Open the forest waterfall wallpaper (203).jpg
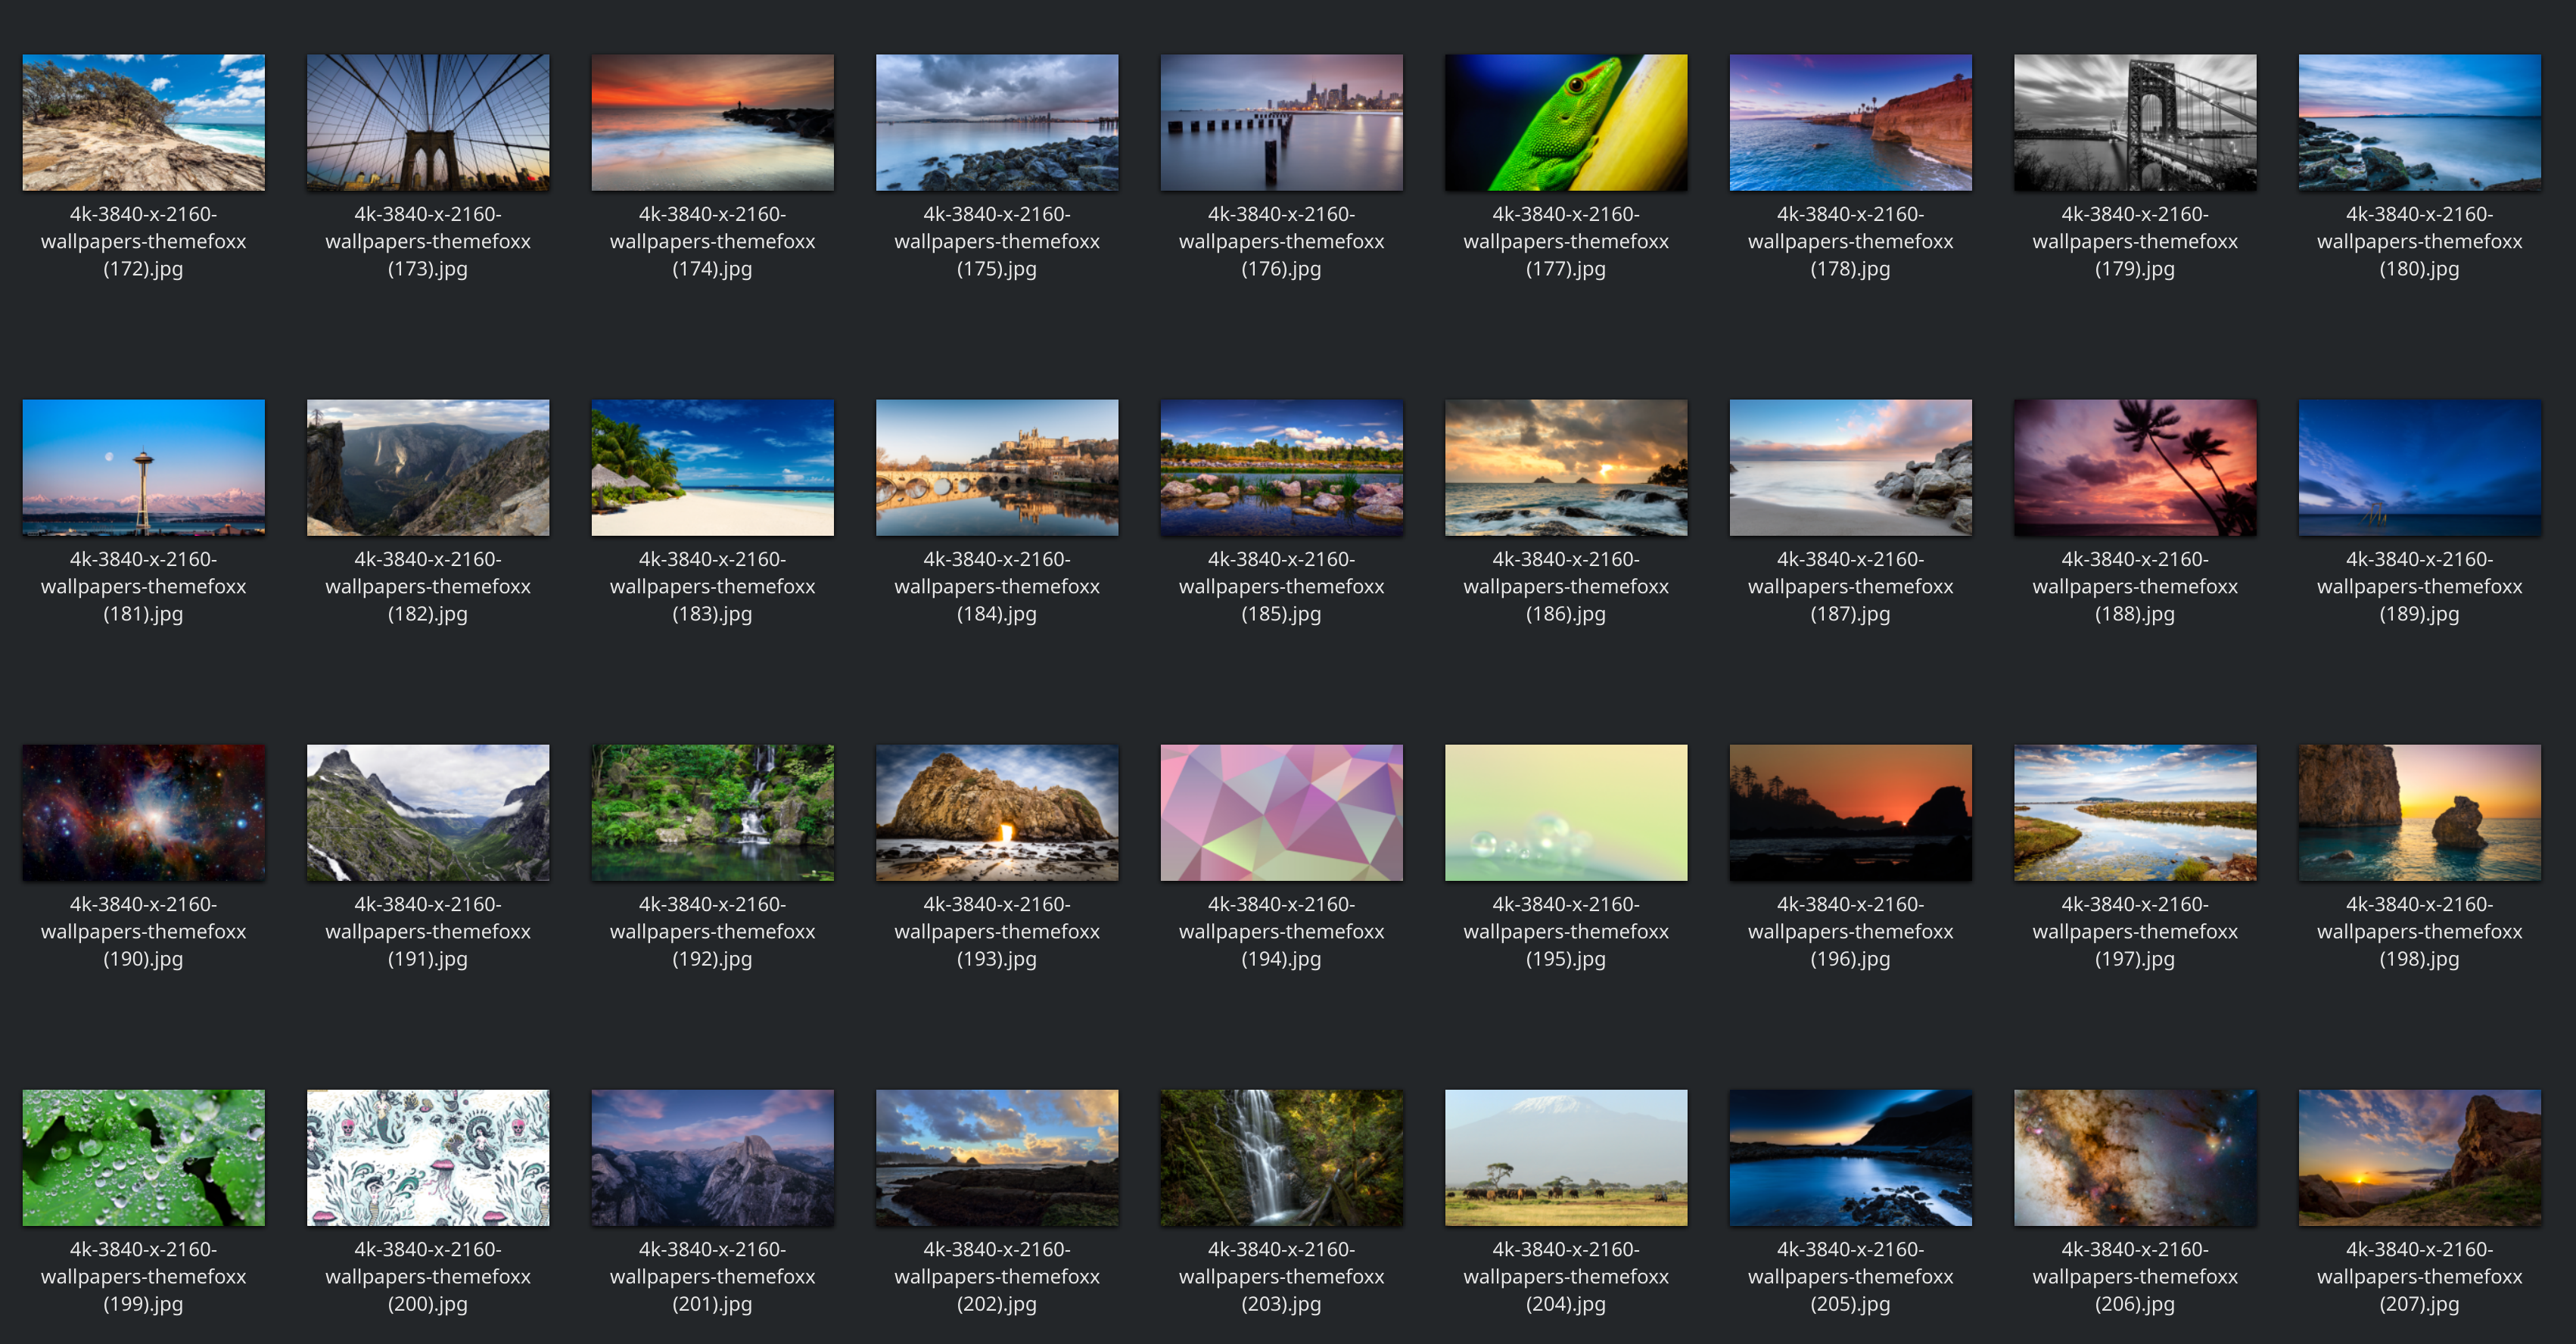2576x1344 pixels. pyautogui.click(x=1281, y=1157)
